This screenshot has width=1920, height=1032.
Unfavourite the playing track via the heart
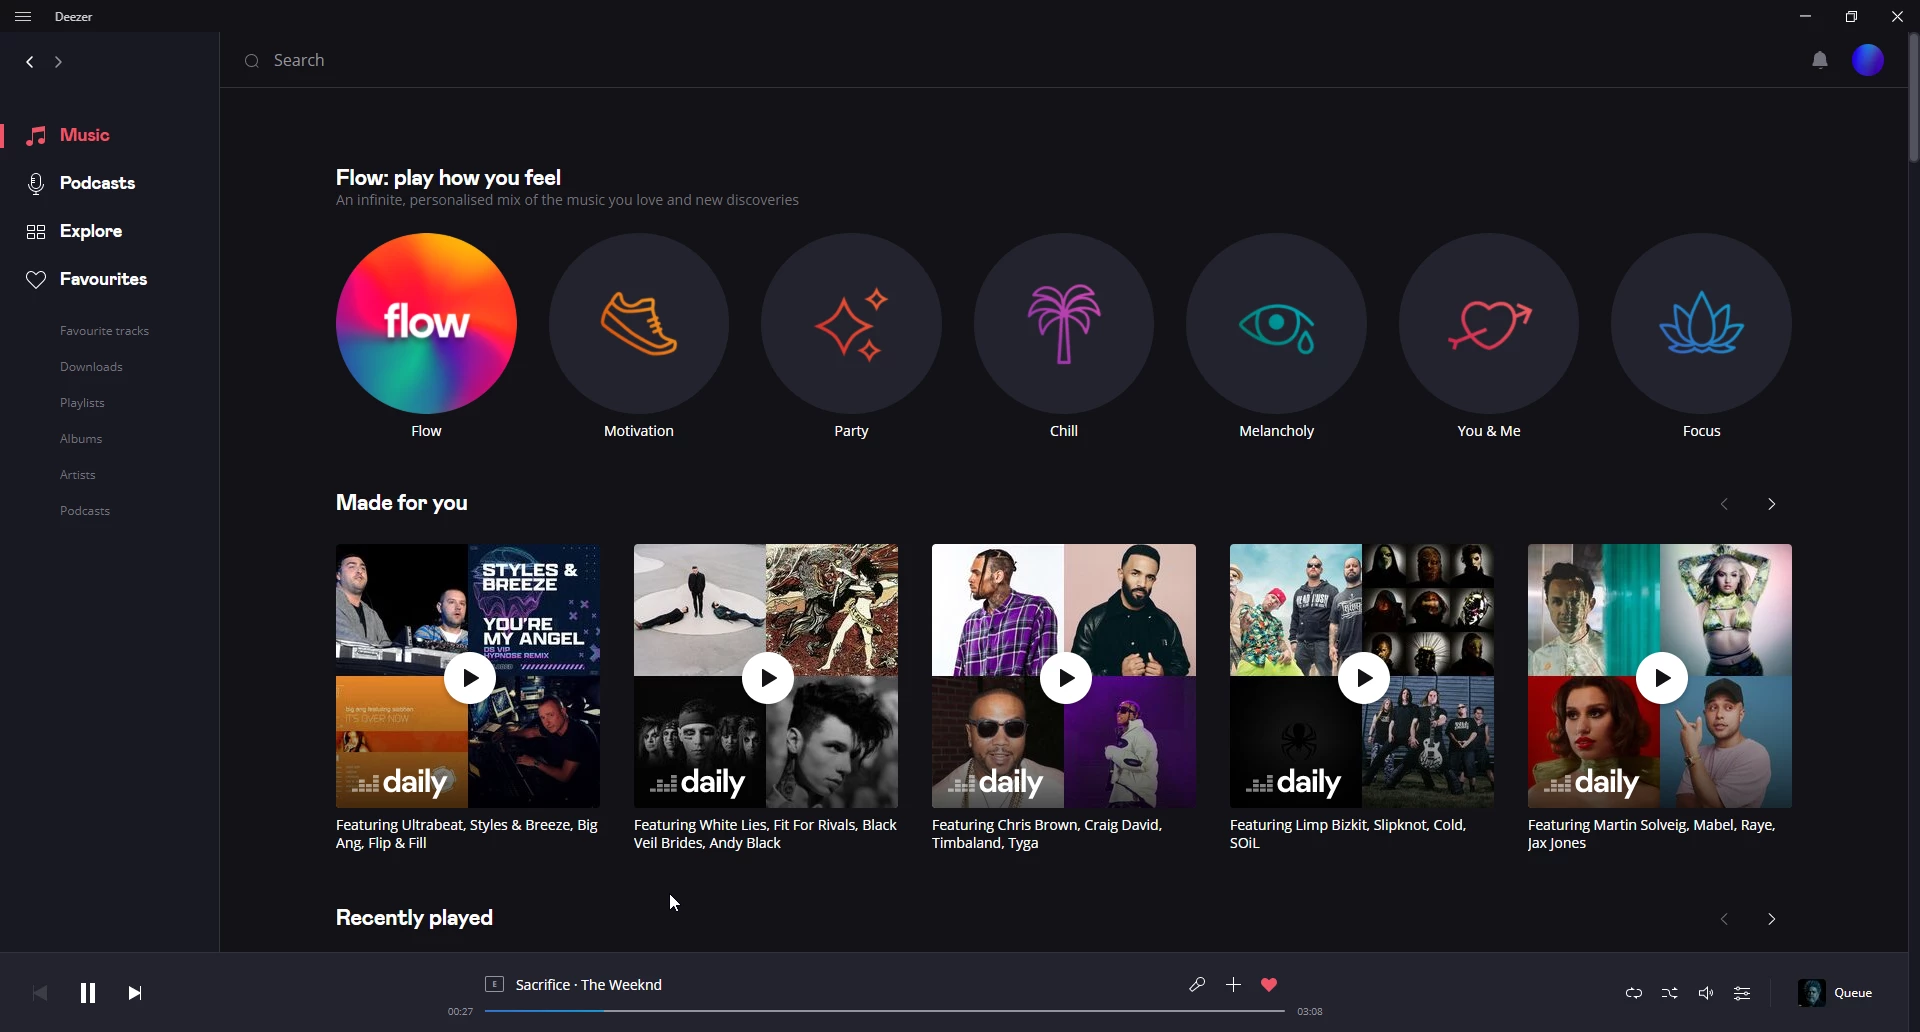1270,984
